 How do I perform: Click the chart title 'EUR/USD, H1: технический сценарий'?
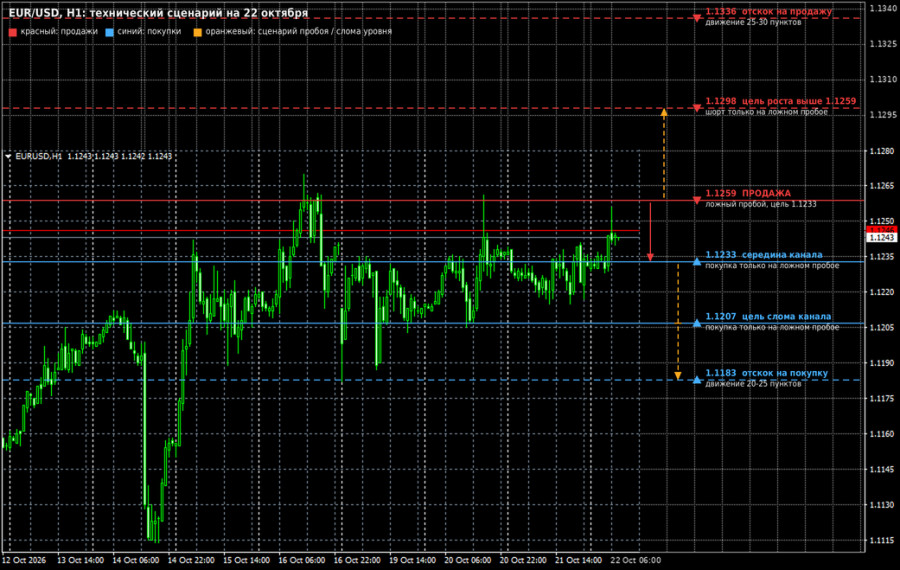158,13
